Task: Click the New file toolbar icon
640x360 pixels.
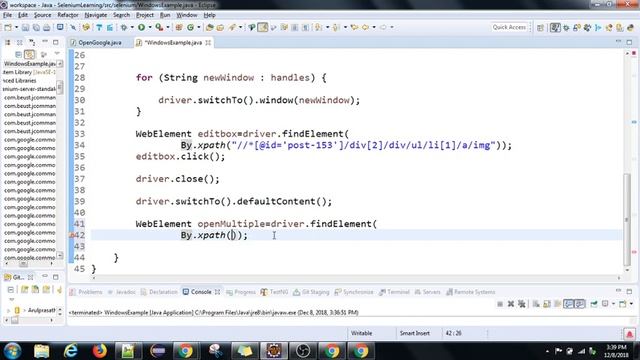Action: coord(7,27)
